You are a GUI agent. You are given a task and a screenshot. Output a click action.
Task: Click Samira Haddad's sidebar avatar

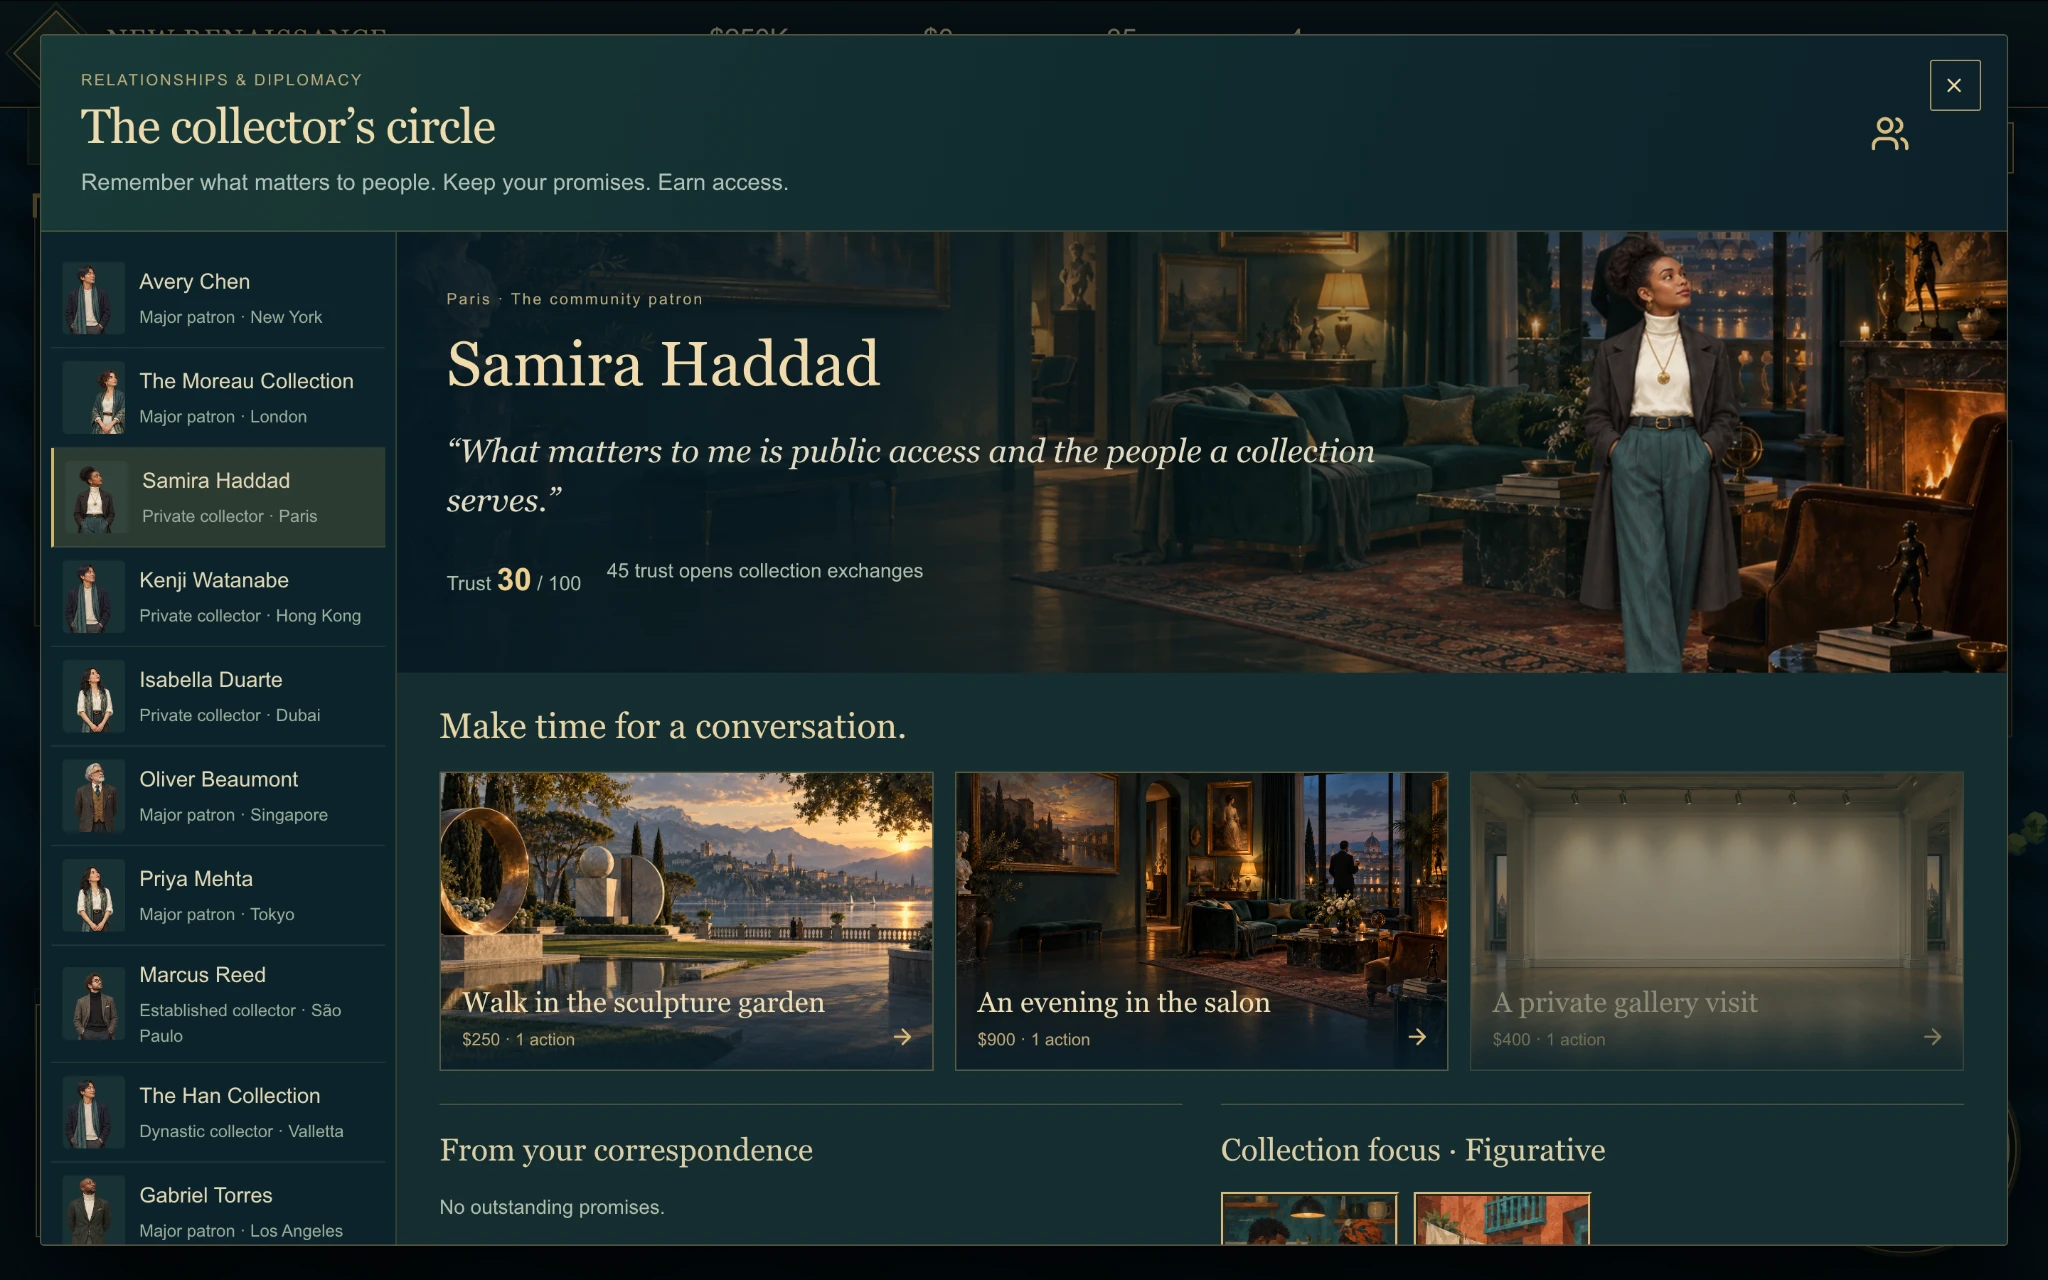(97, 497)
